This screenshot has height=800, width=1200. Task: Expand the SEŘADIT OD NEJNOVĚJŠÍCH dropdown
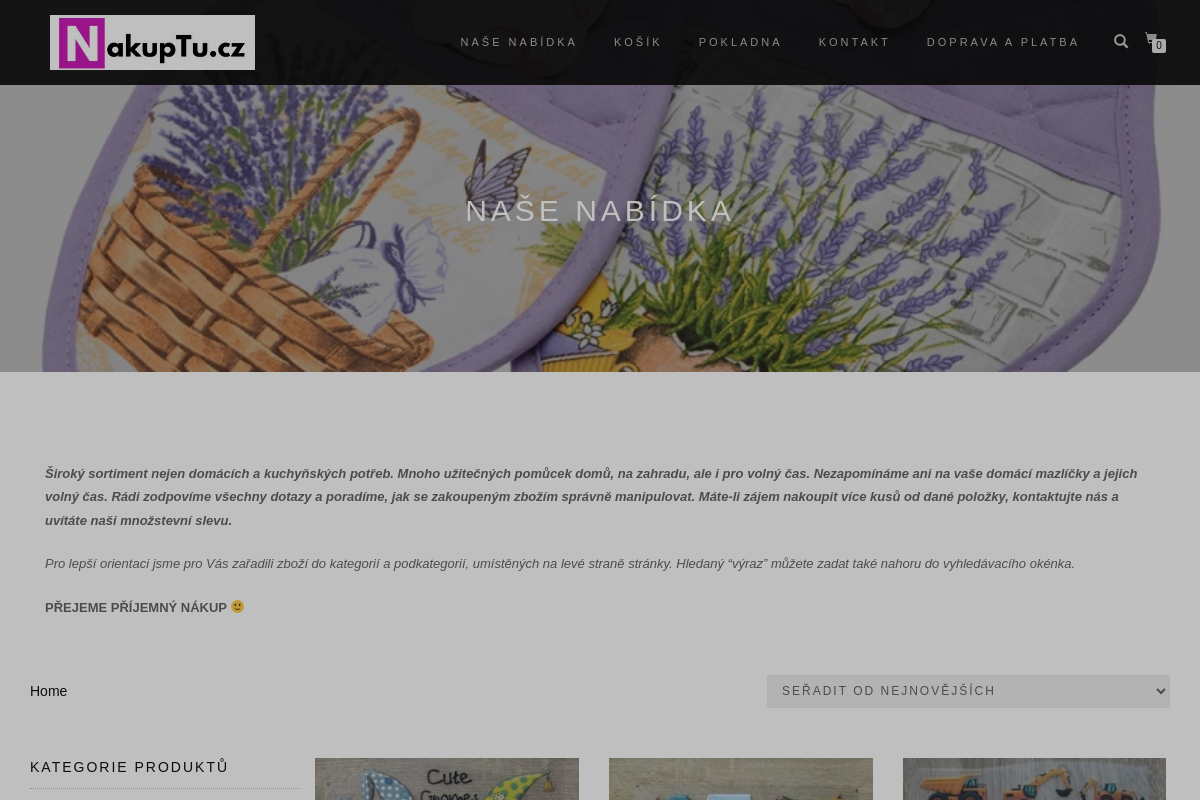(x=968, y=691)
